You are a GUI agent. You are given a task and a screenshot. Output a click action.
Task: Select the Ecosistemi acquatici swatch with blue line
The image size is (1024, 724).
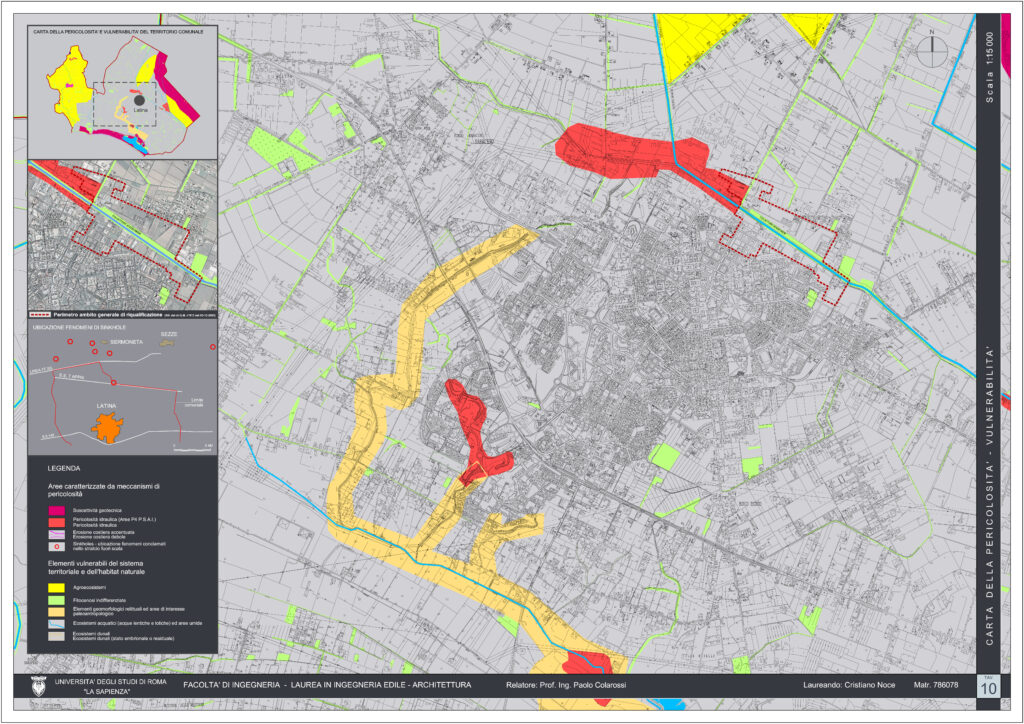tap(56, 624)
